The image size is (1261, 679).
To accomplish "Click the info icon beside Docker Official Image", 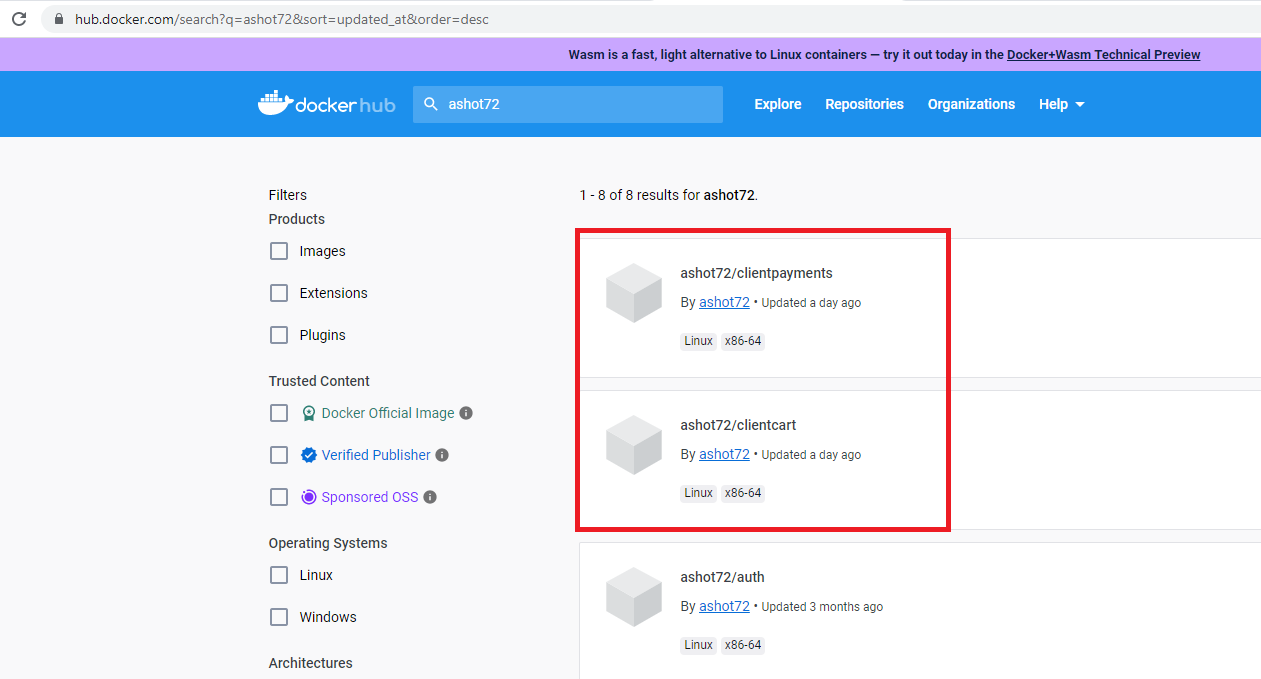I will tap(466, 413).
